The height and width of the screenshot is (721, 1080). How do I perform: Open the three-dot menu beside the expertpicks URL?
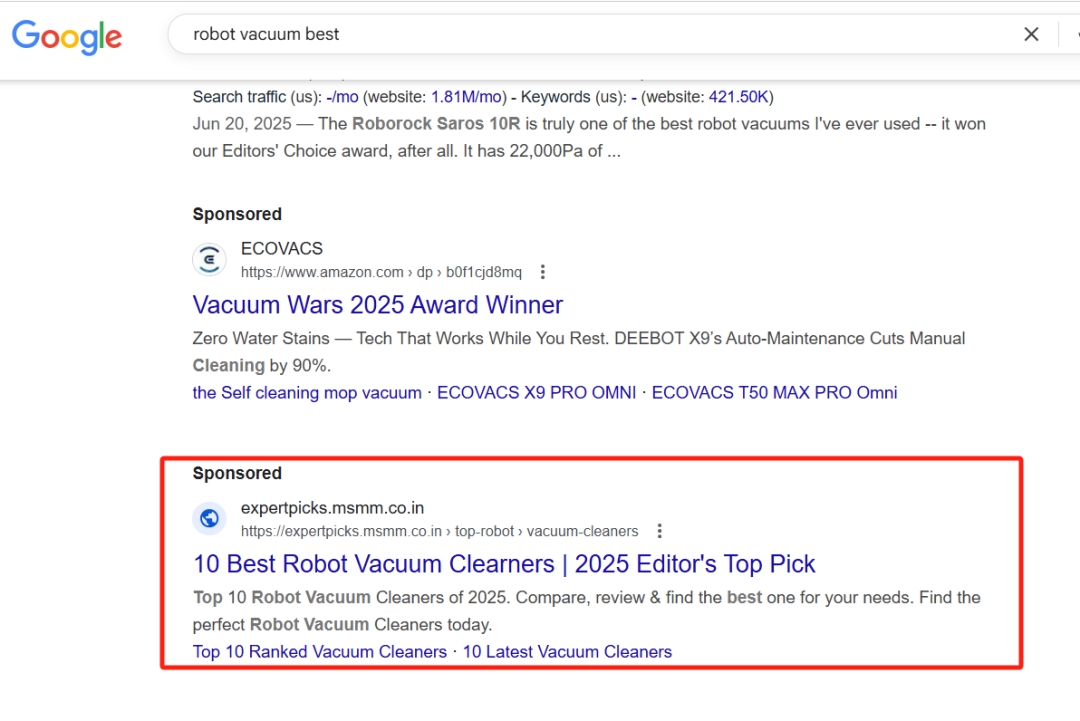[659, 531]
